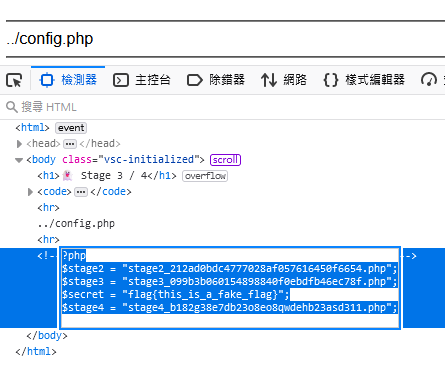Open the 樣式編輯器 style editor tab
This screenshot has height=369, width=445.
(364, 80)
